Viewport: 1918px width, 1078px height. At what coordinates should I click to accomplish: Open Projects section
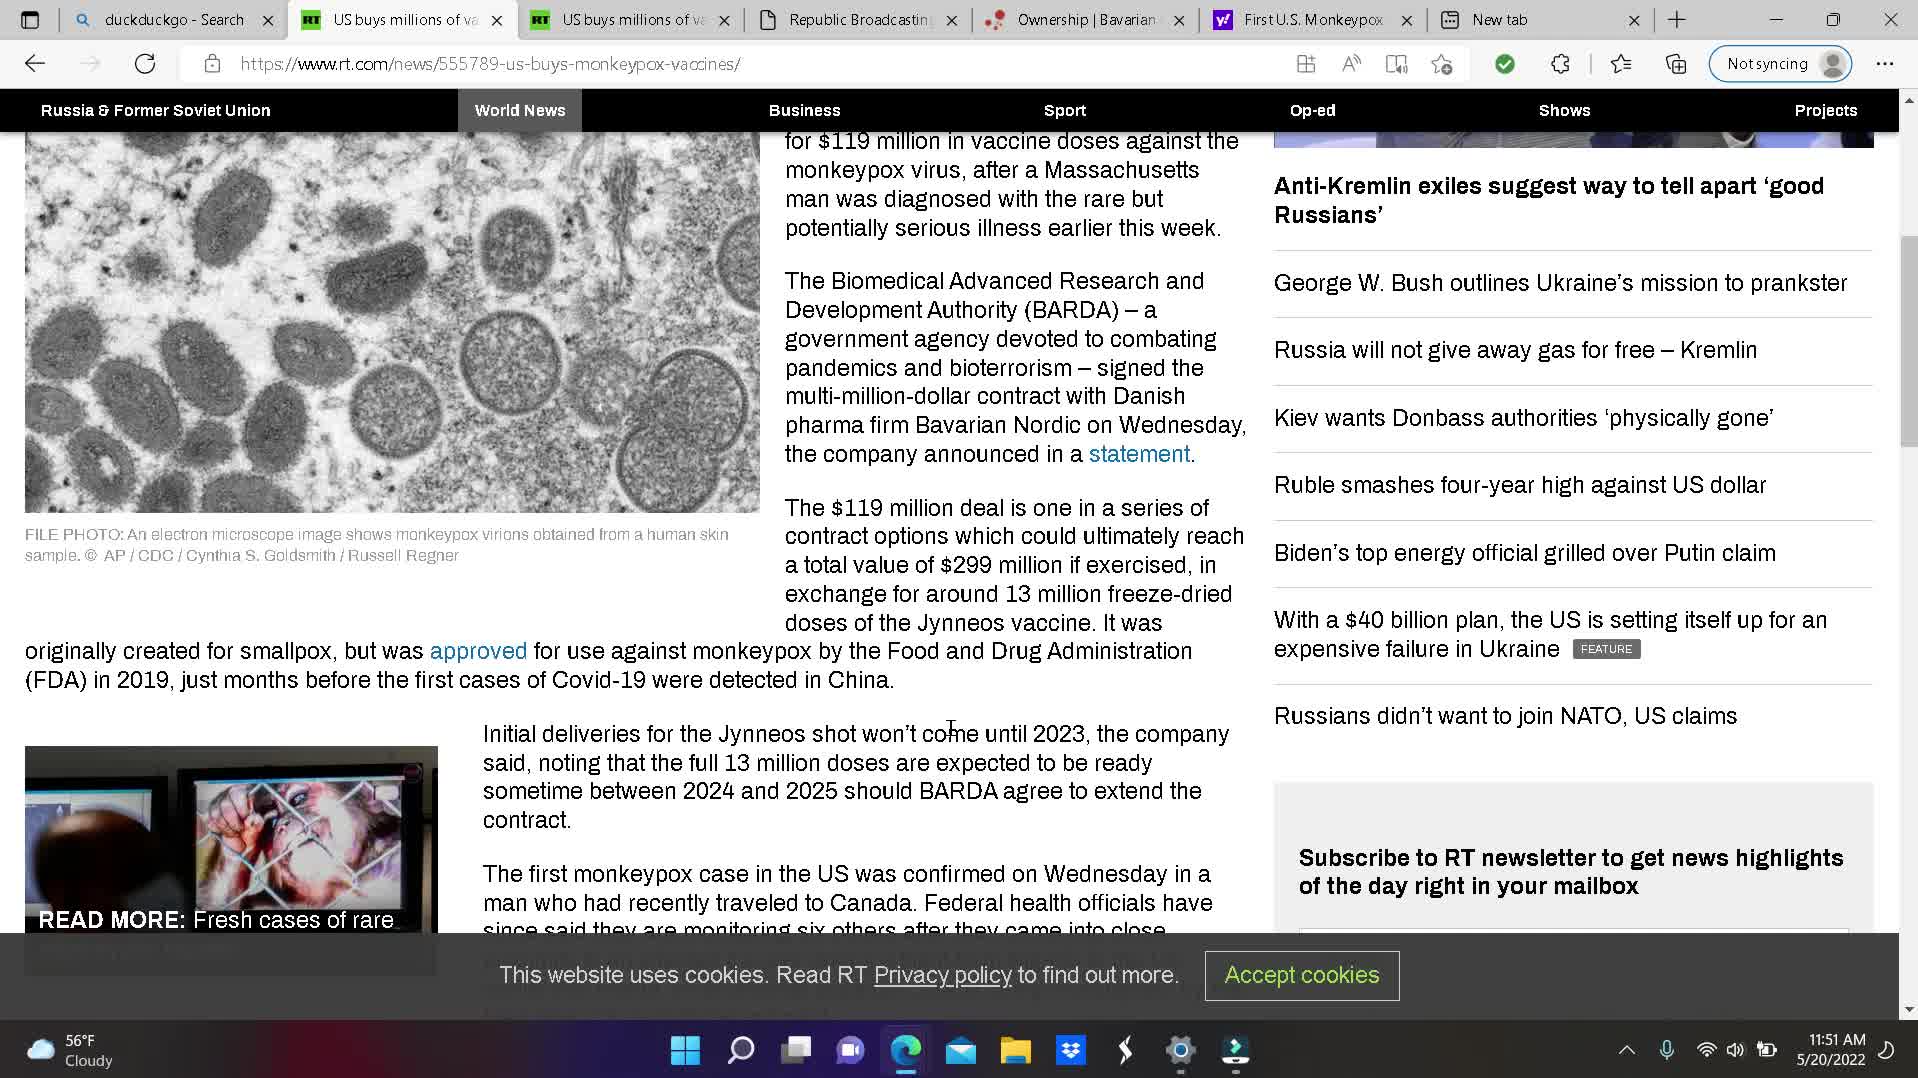click(1825, 110)
